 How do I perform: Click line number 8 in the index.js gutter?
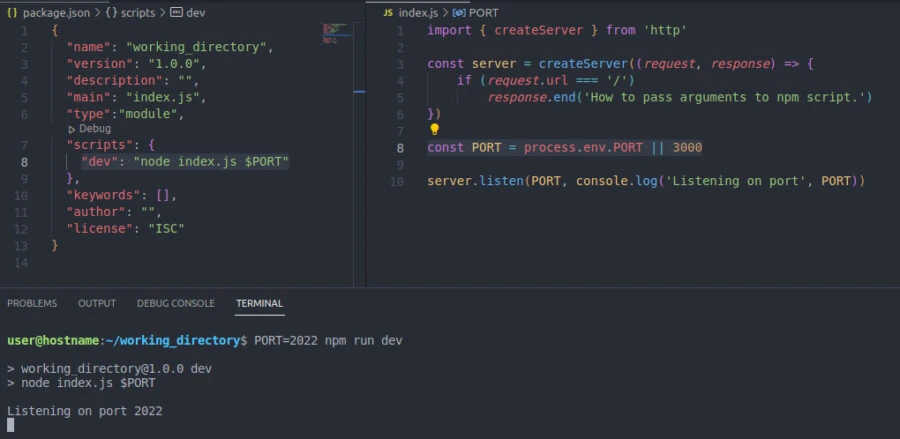coord(400,147)
